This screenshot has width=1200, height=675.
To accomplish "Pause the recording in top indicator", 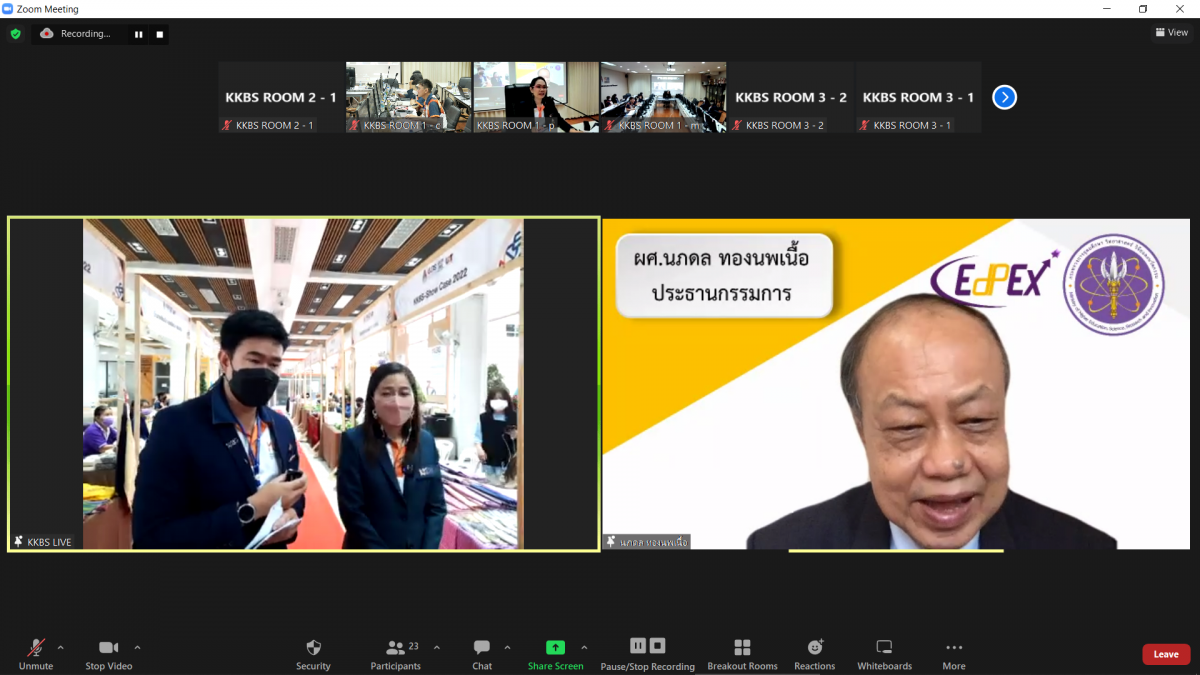I will pyautogui.click(x=139, y=34).
